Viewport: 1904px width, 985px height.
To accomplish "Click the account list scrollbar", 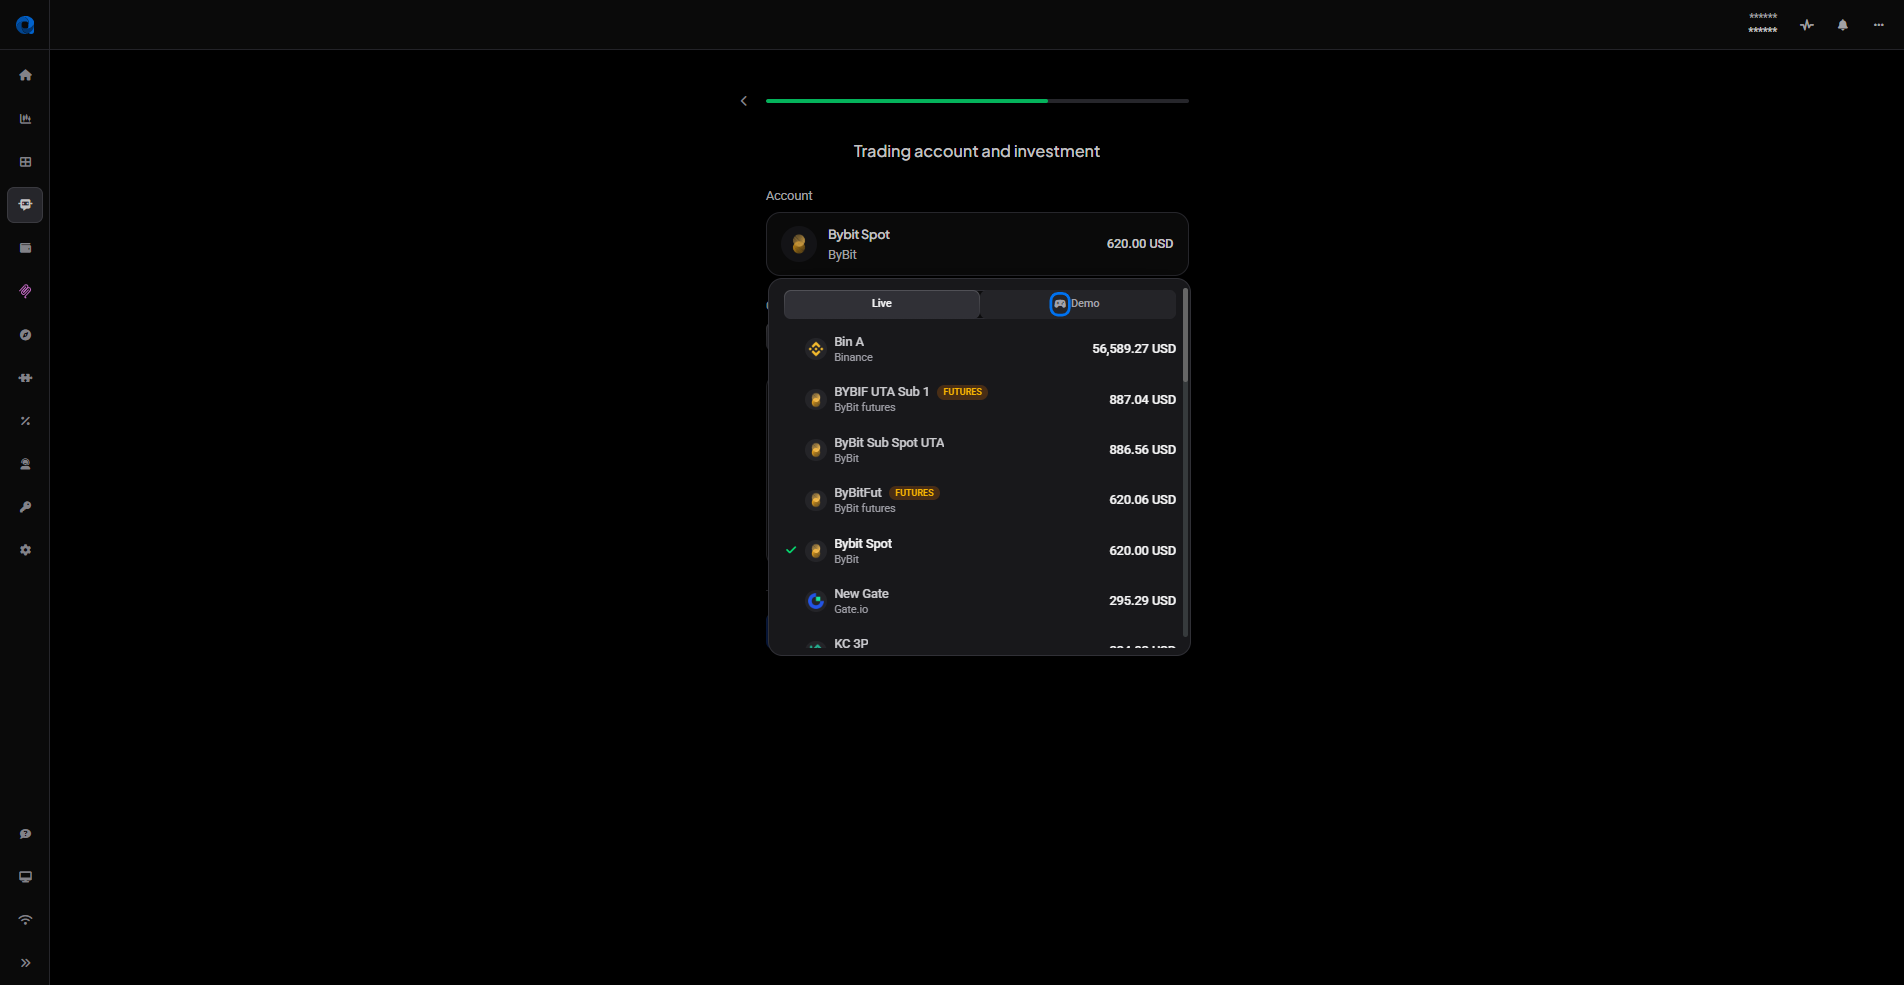I will (1185, 335).
